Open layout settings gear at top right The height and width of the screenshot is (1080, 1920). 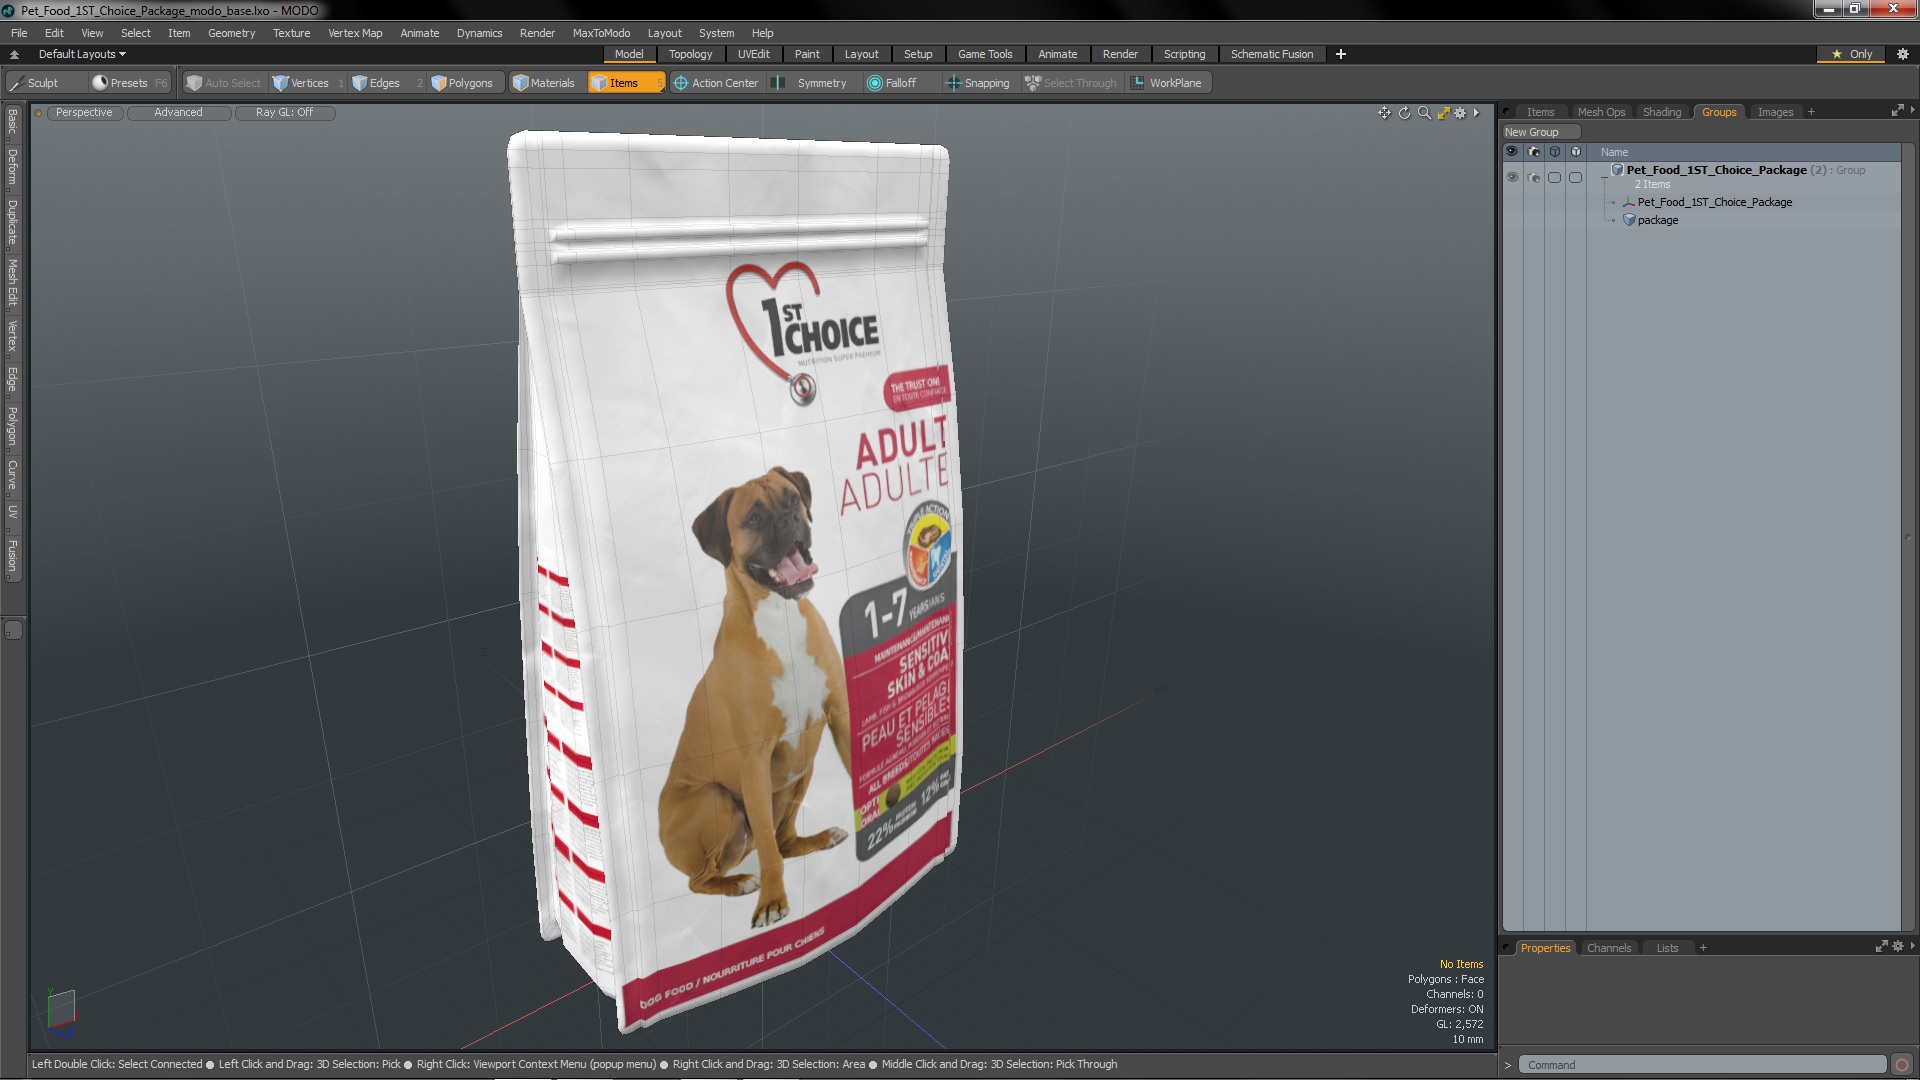(1902, 54)
